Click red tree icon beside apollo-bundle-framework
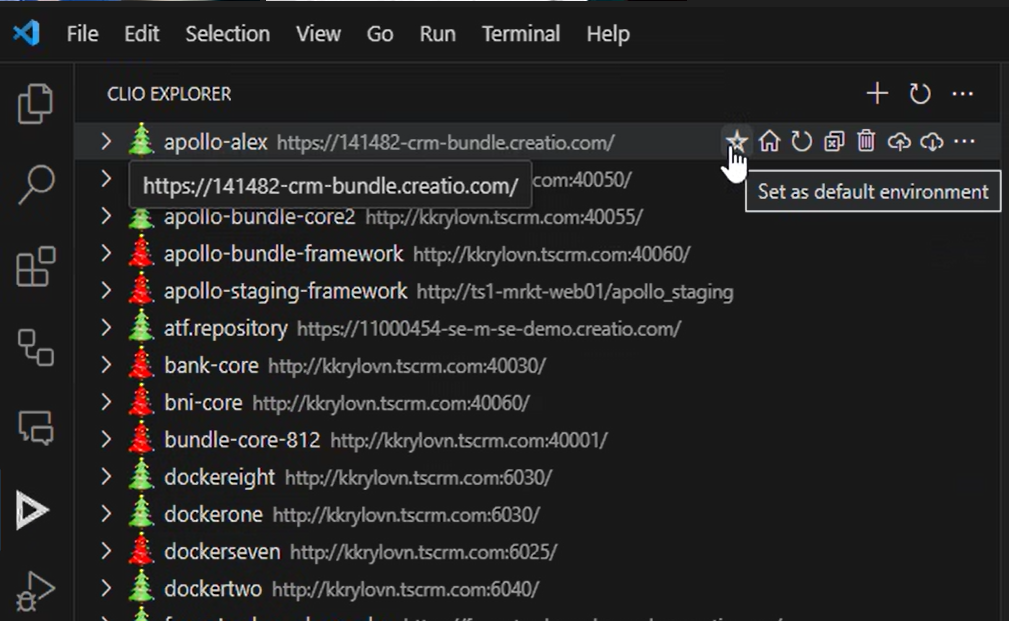Image resolution: width=1009 pixels, height=621 pixels. [141, 254]
